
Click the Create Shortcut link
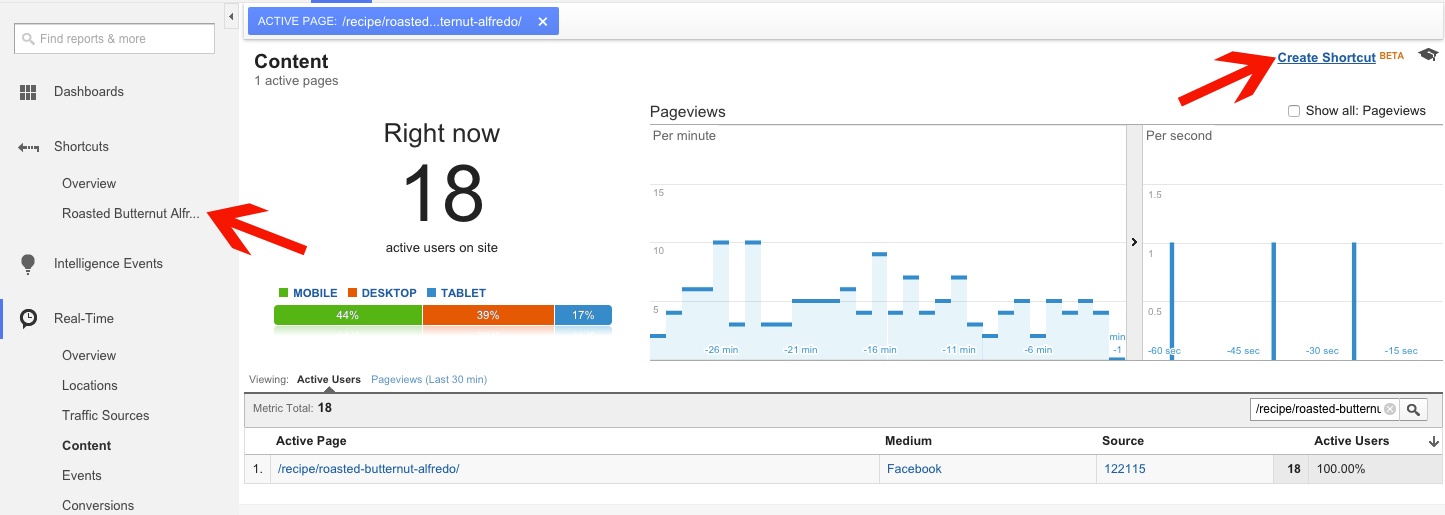1326,58
